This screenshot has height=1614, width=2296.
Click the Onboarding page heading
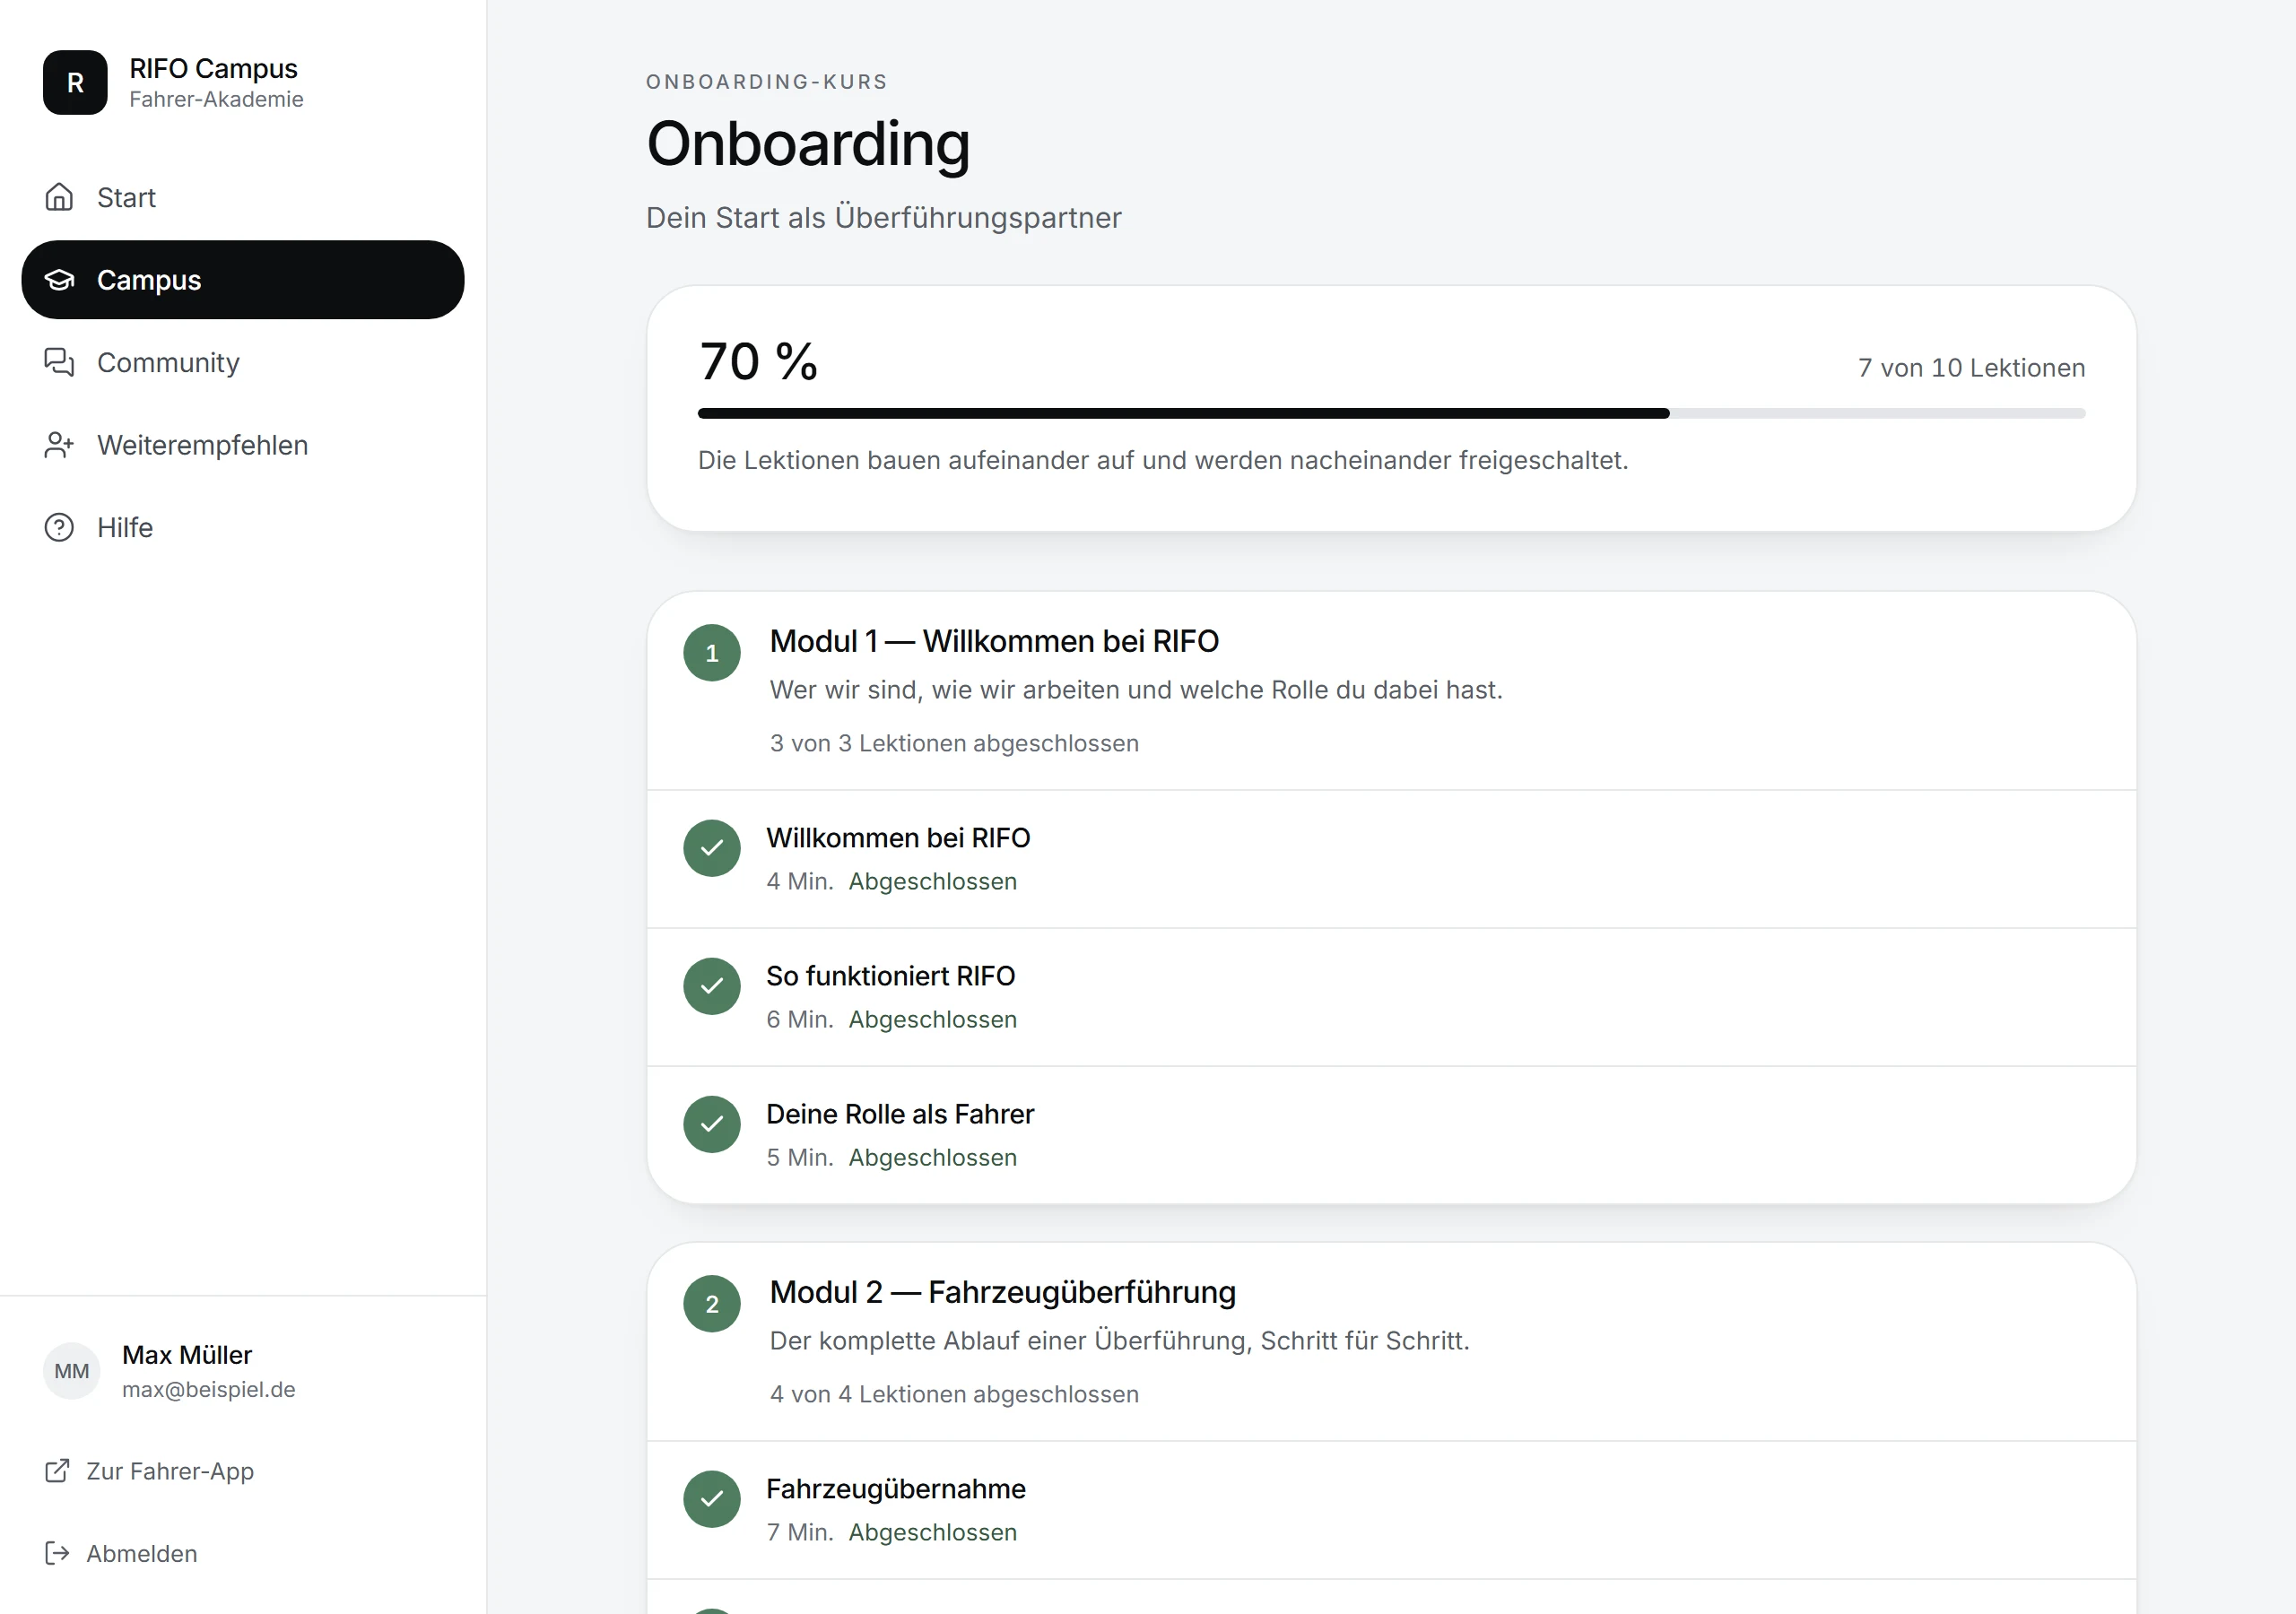click(x=808, y=144)
